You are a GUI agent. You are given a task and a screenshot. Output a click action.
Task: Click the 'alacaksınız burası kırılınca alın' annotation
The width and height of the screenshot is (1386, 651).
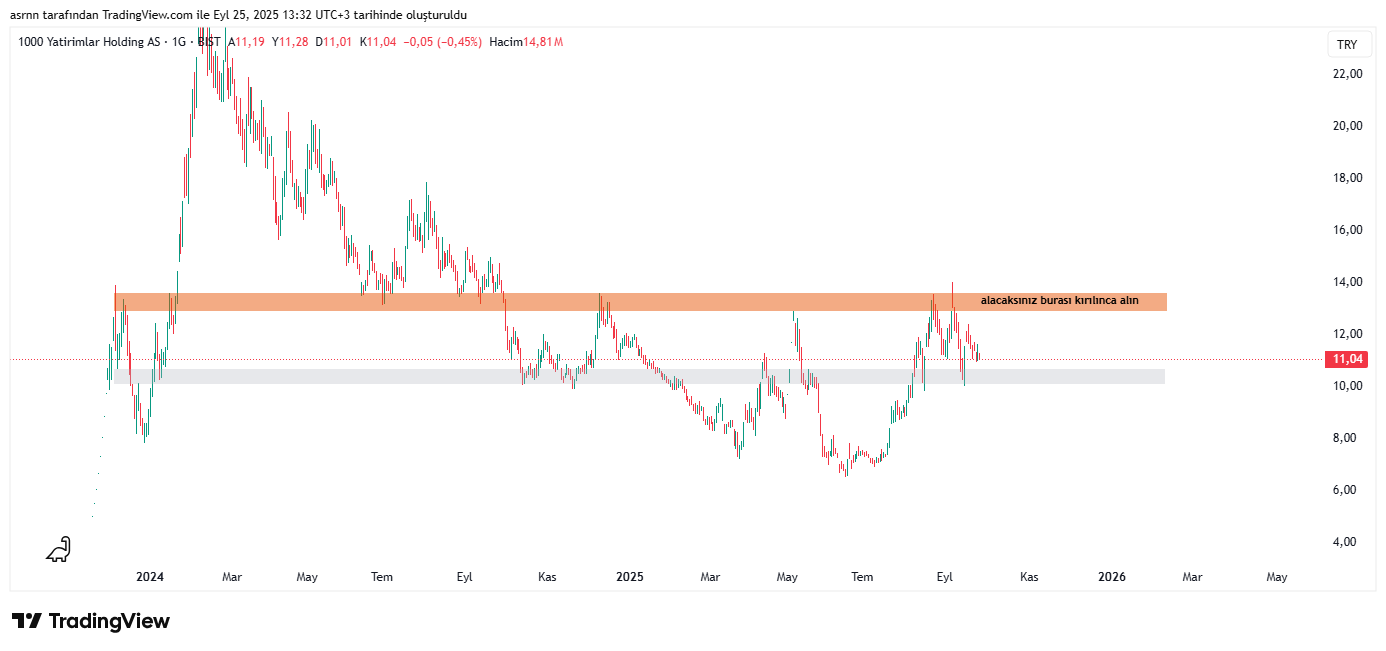coord(1059,300)
